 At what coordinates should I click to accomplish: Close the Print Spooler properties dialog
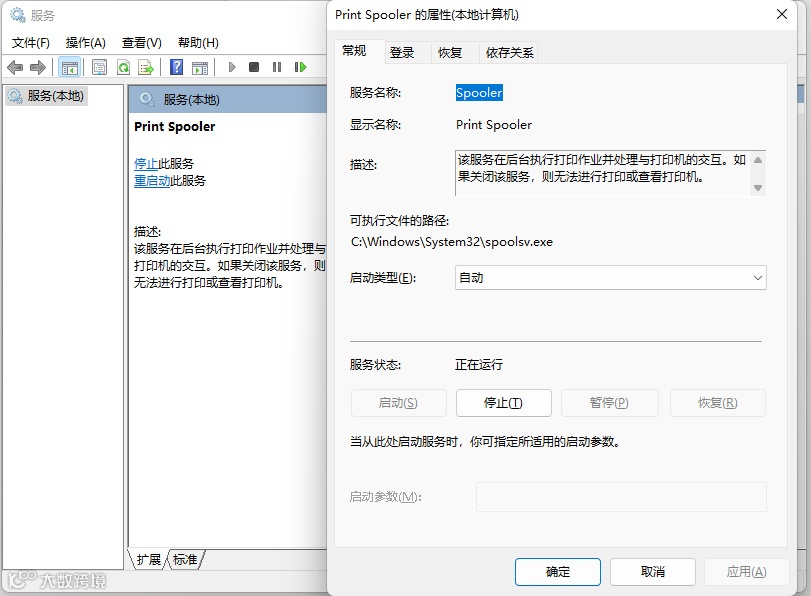click(782, 14)
